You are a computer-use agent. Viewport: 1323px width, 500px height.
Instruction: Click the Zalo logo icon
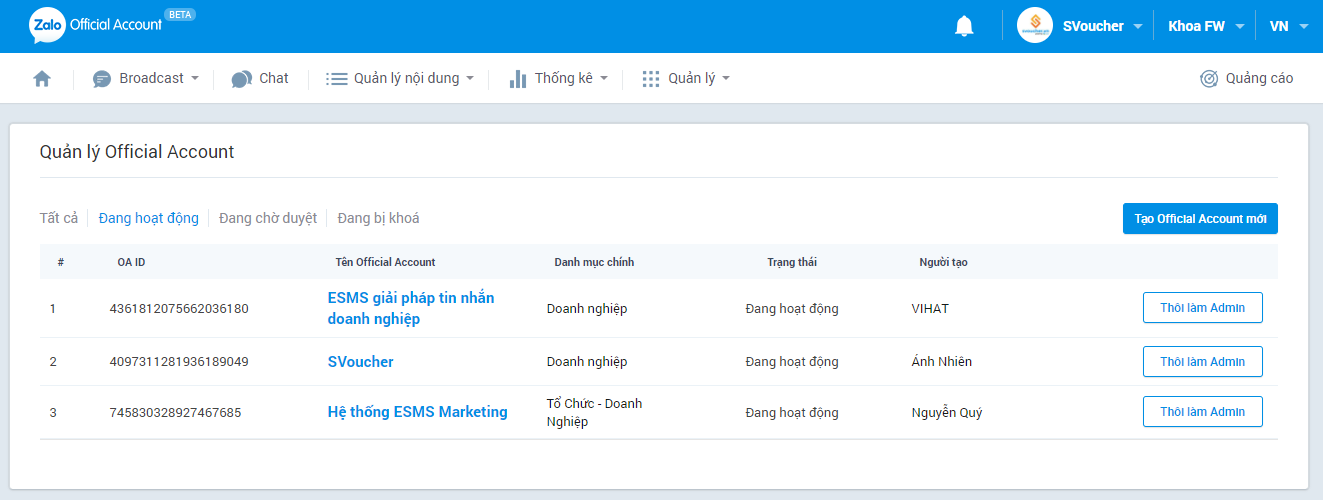click(x=47, y=26)
